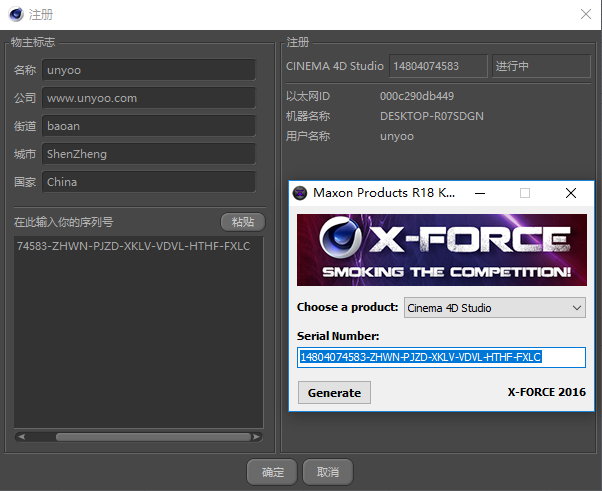Cancel using the 取消 button

point(327,472)
